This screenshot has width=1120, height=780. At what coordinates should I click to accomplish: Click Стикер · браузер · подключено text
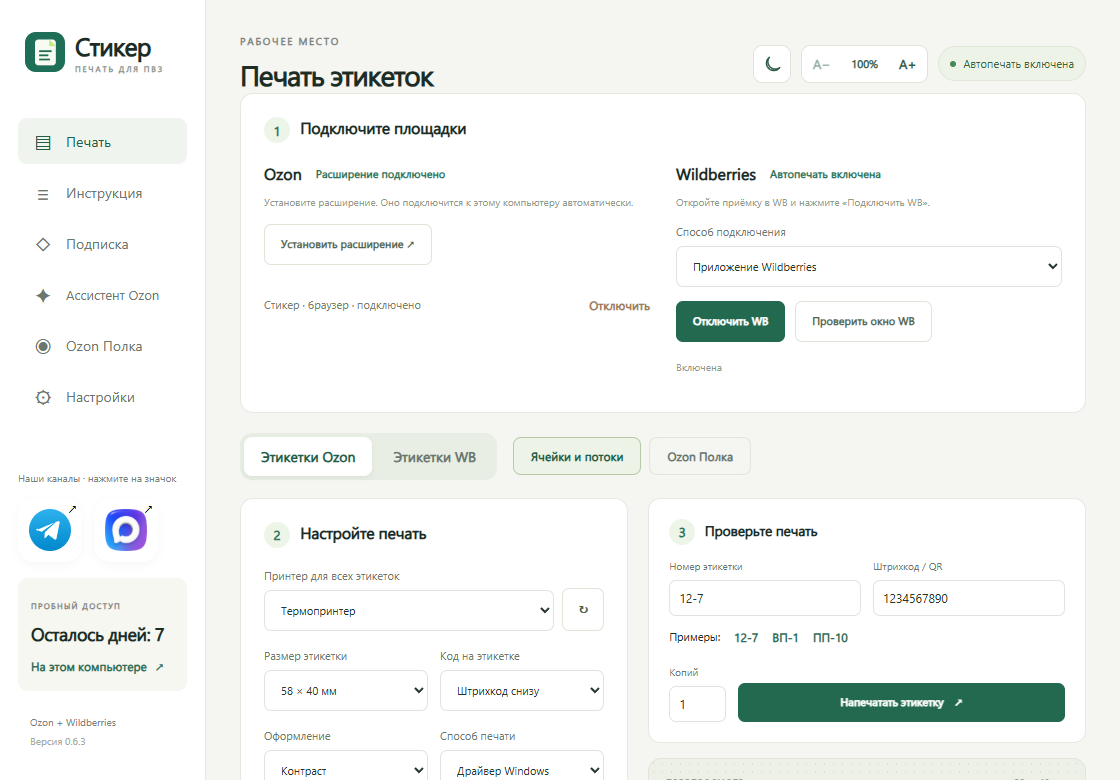pos(342,305)
